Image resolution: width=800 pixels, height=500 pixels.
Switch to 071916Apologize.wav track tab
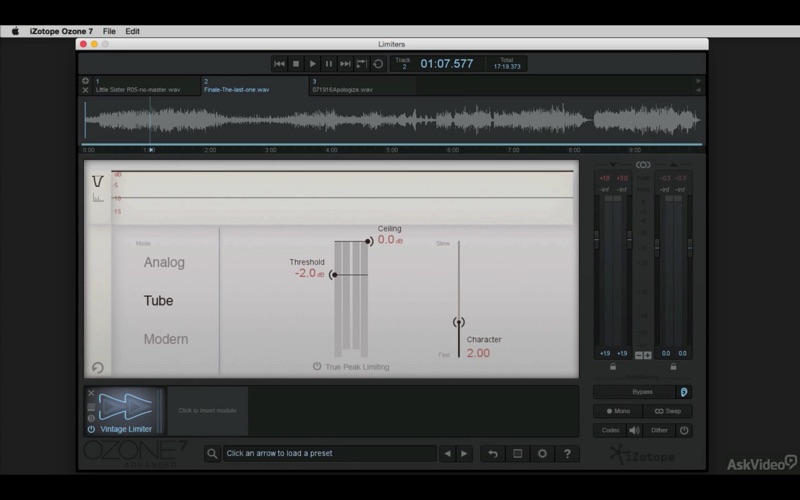[363, 86]
